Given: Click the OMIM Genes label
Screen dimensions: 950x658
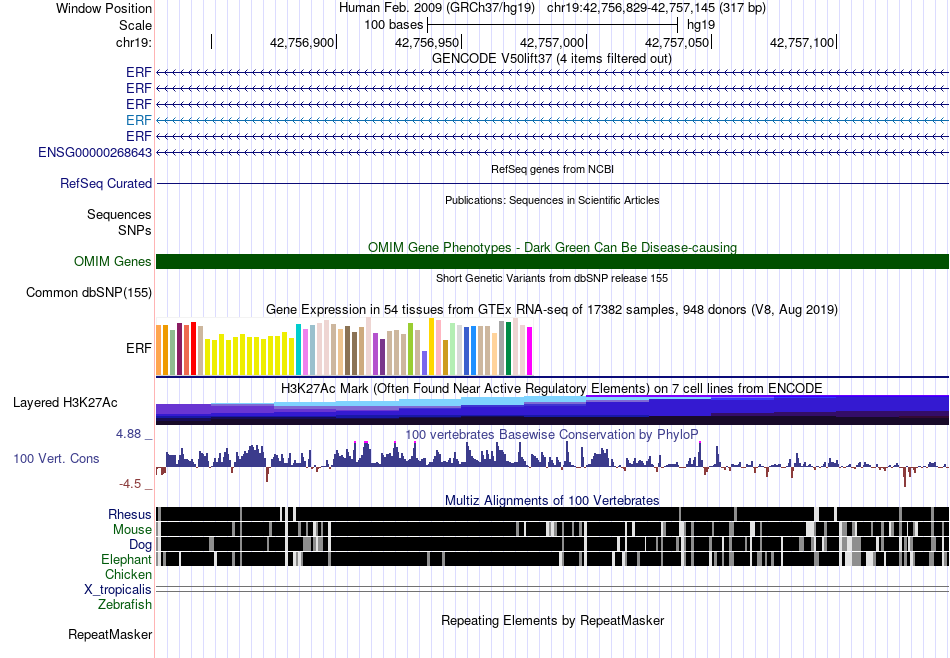Looking at the screenshot, I should point(113,261).
